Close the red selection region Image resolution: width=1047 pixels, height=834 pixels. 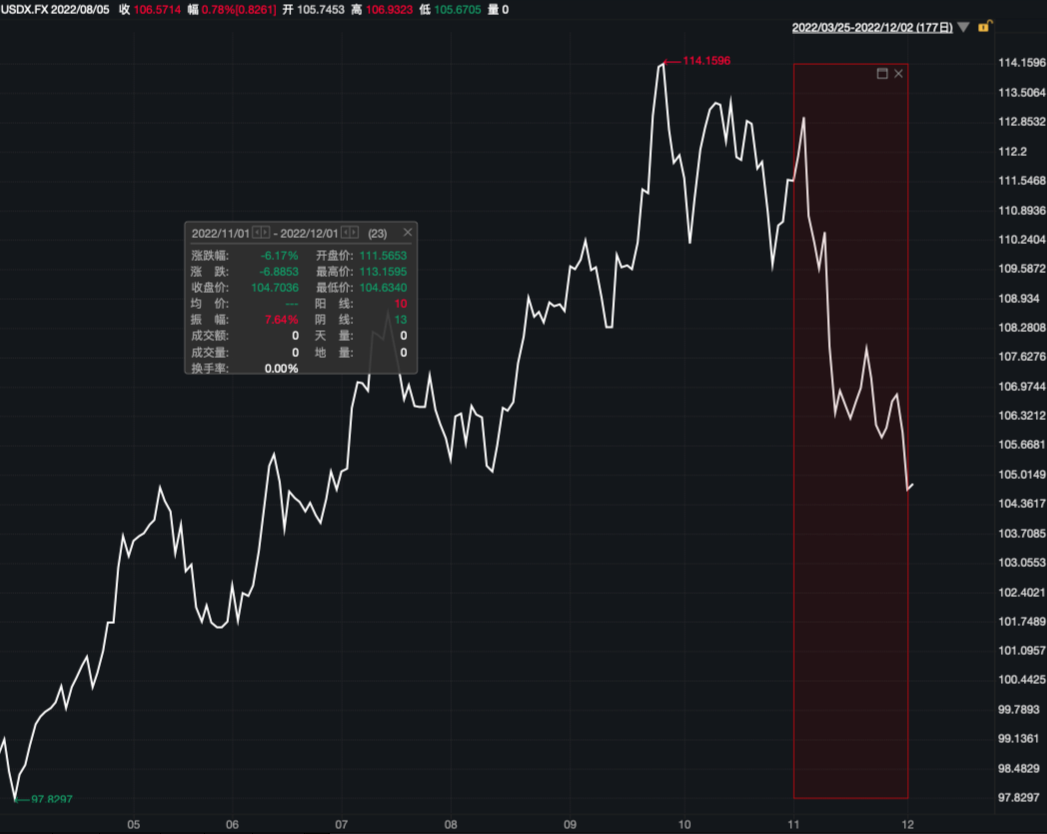coord(898,74)
